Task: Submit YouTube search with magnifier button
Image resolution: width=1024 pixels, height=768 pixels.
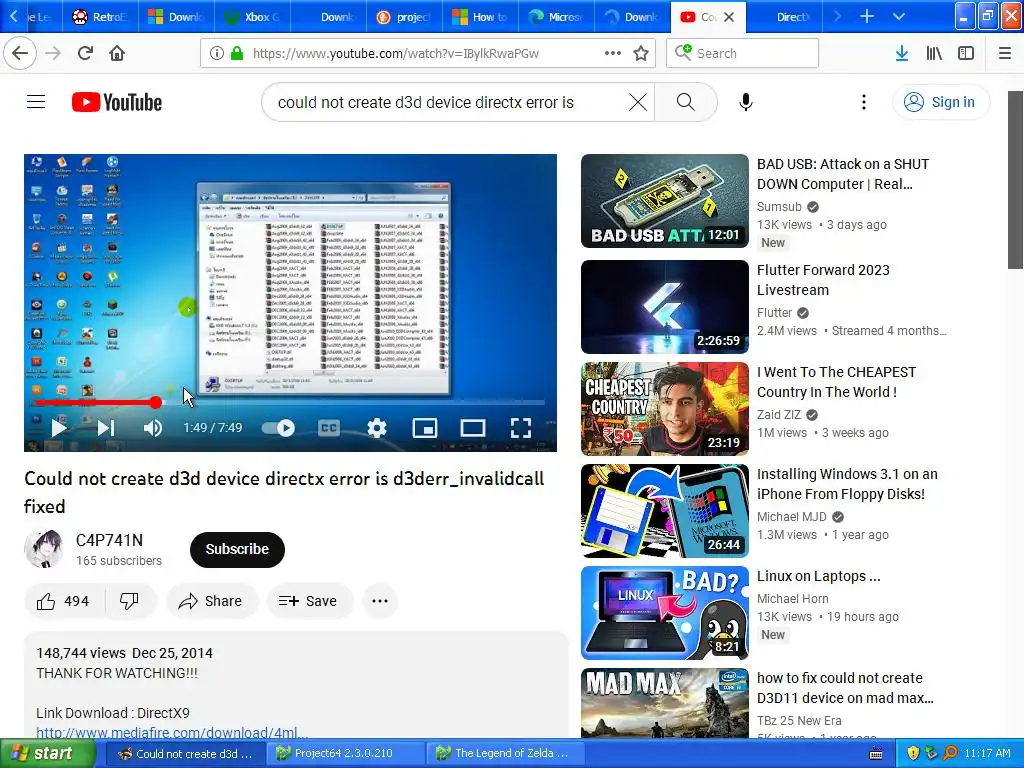Action: pos(686,102)
